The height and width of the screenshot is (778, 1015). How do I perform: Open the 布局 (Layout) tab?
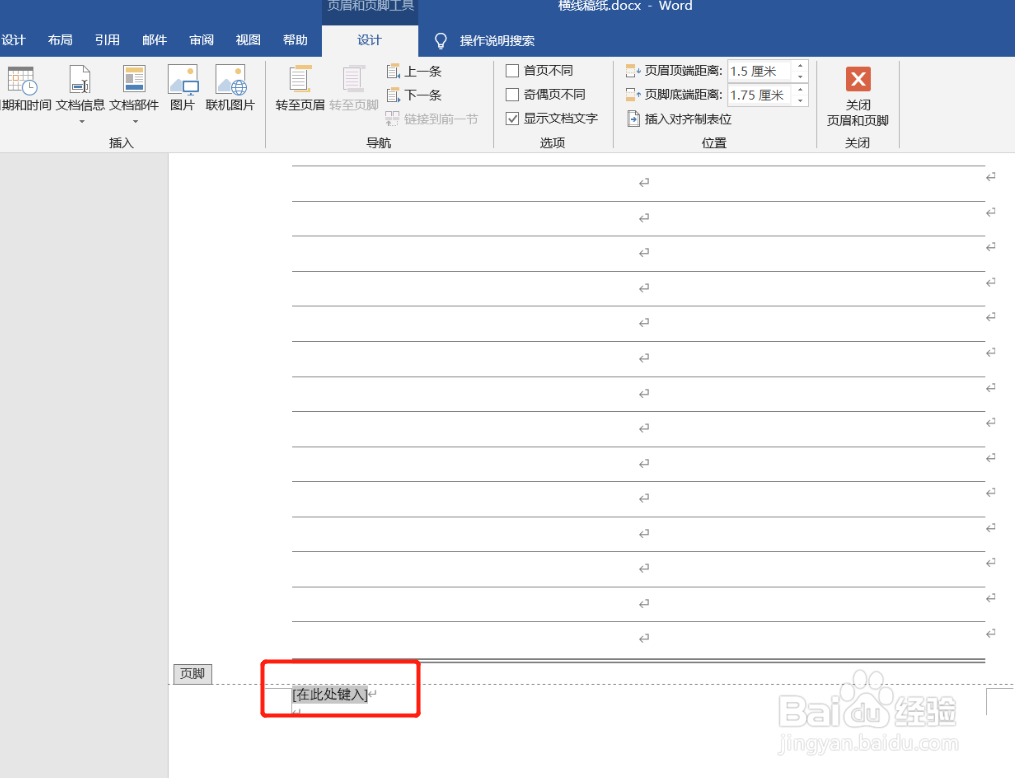pos(60,40)
